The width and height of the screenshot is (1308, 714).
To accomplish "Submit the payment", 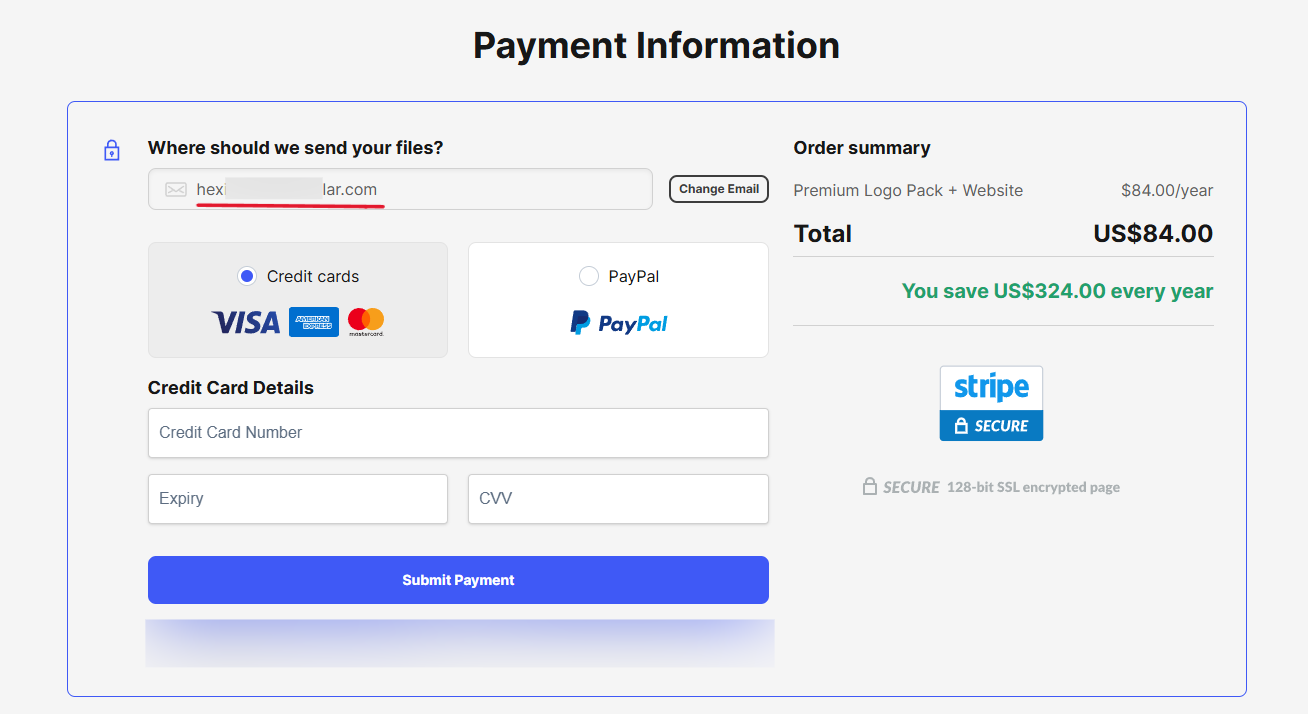I will [x=458, y=580].
